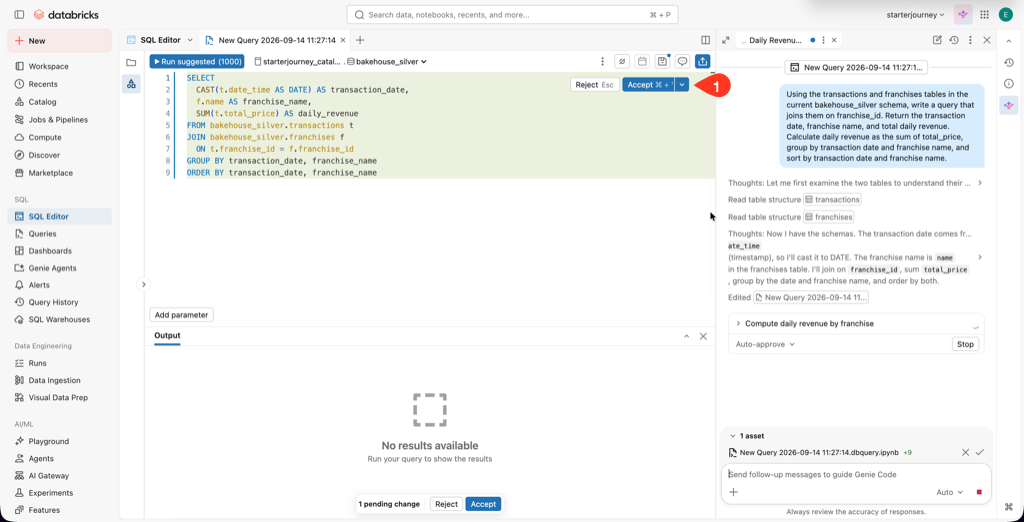Image resolution: width=1024 pixels, height=522 pixels.
Task: Discard asset change with X icon
Action: (x=965, y=452)
